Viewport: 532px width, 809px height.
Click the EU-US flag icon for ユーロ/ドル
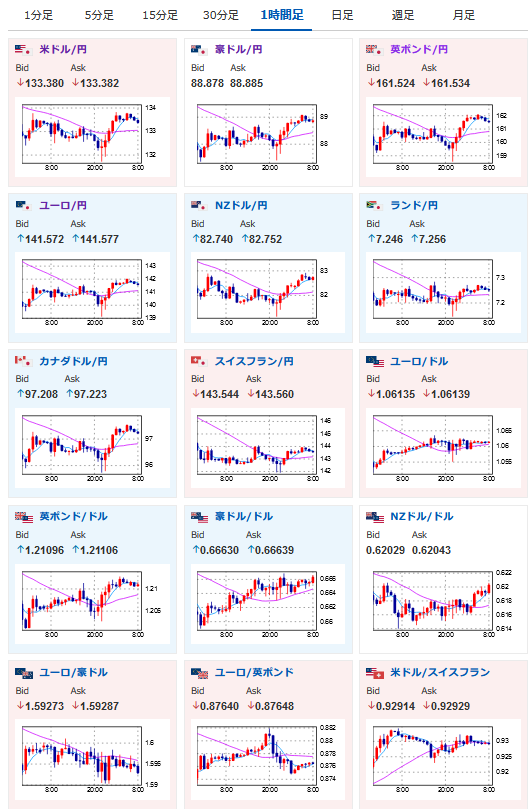click(375, 361)
